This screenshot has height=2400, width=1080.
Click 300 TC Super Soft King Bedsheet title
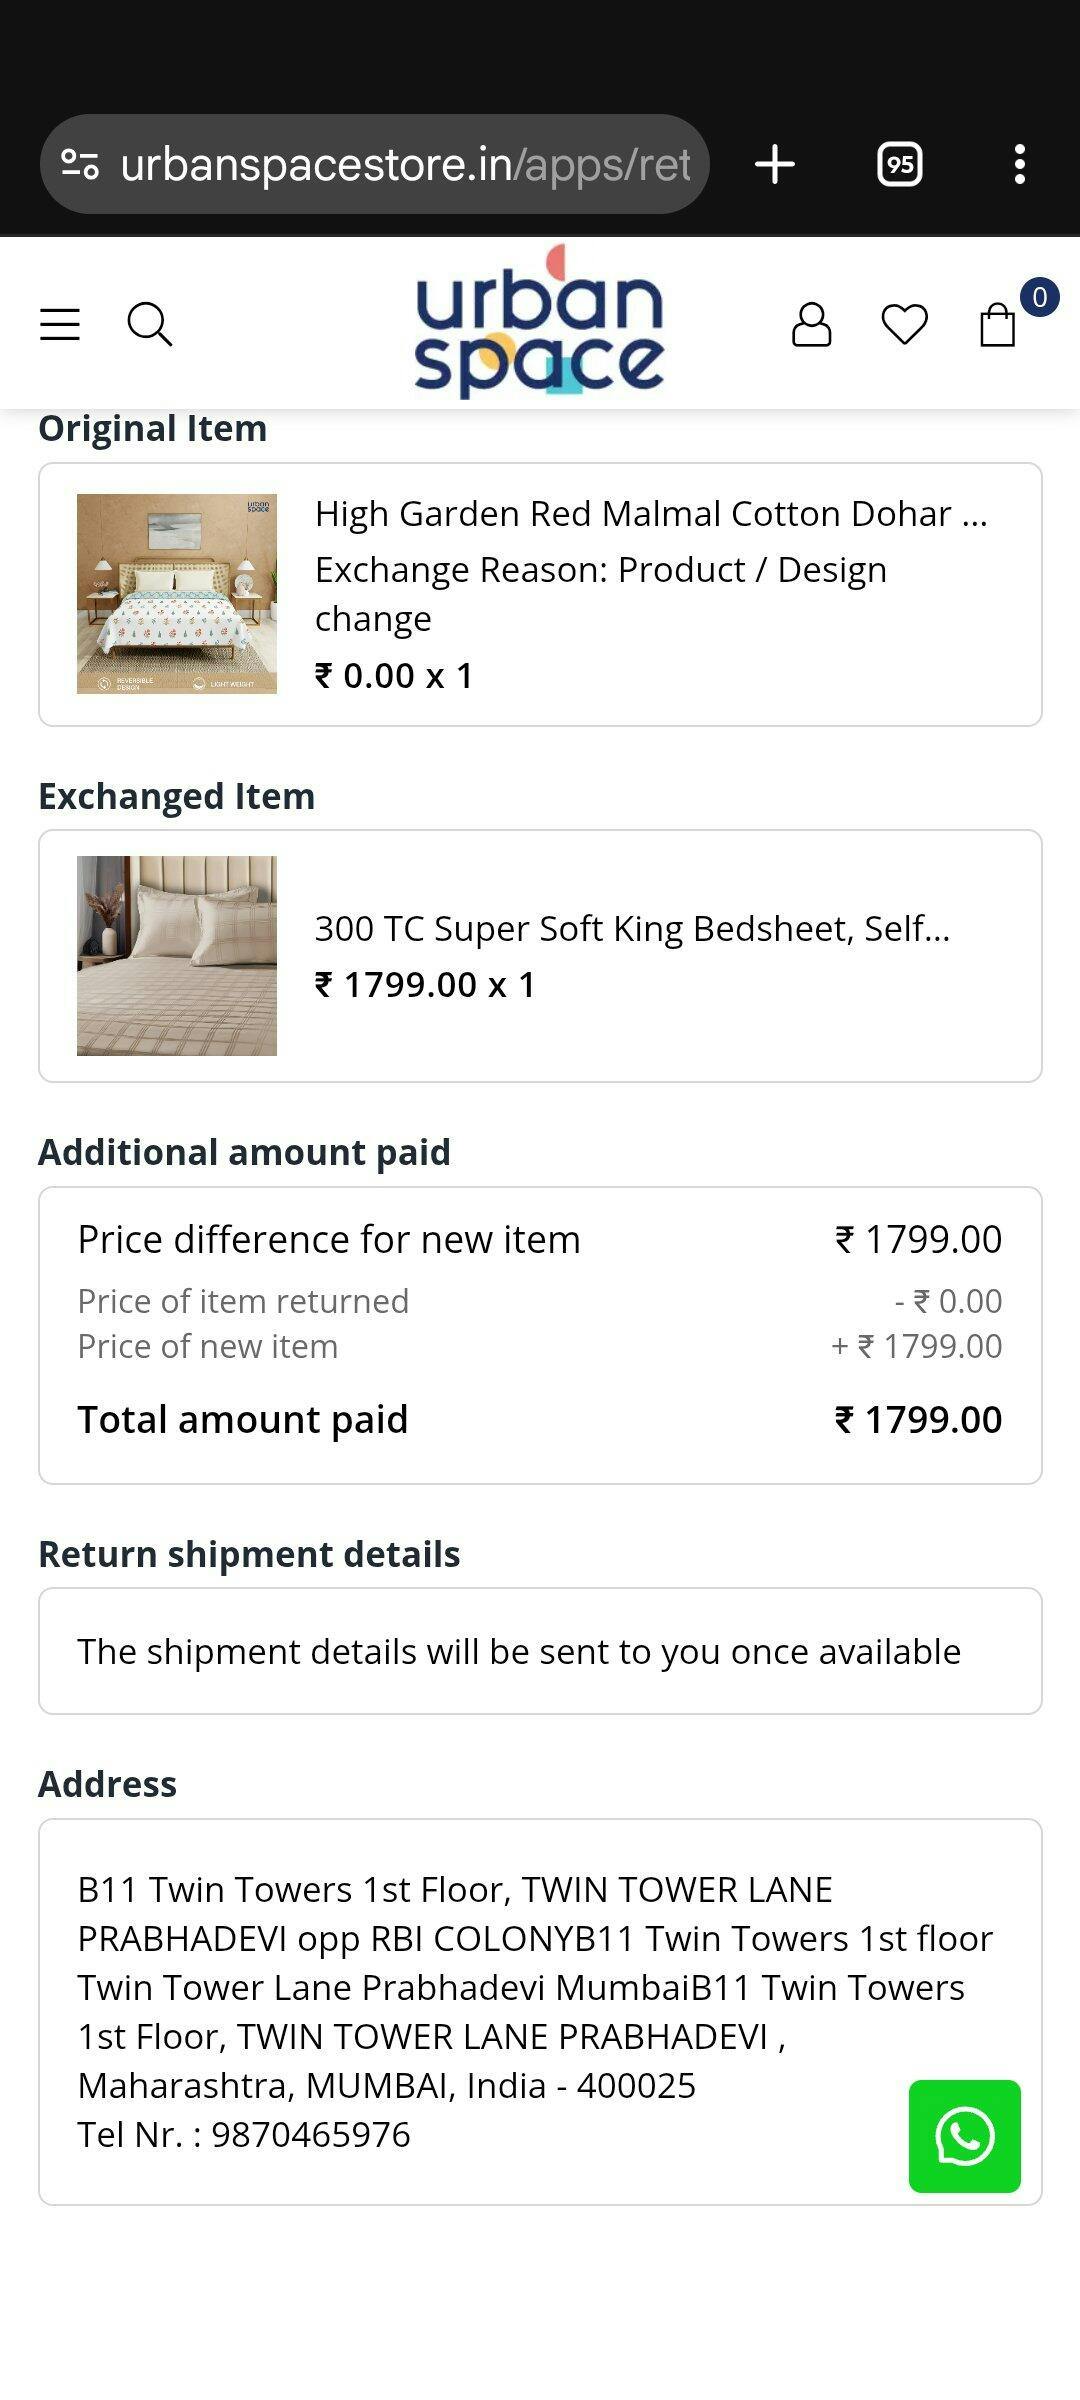pos(632,929)
